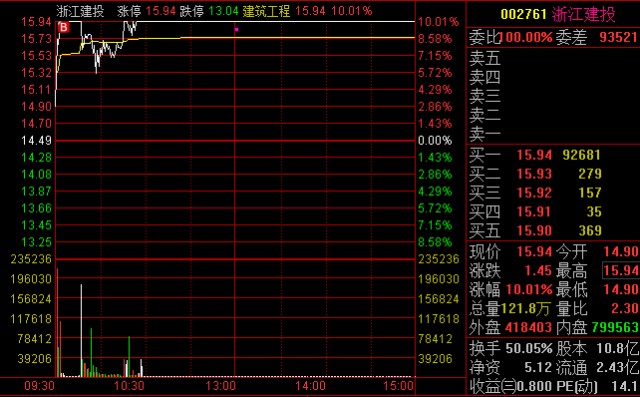The height and width of the screenshot is (397, 640).
Task: Click the 委比 value 100.00%
Action: pos(526,38)
